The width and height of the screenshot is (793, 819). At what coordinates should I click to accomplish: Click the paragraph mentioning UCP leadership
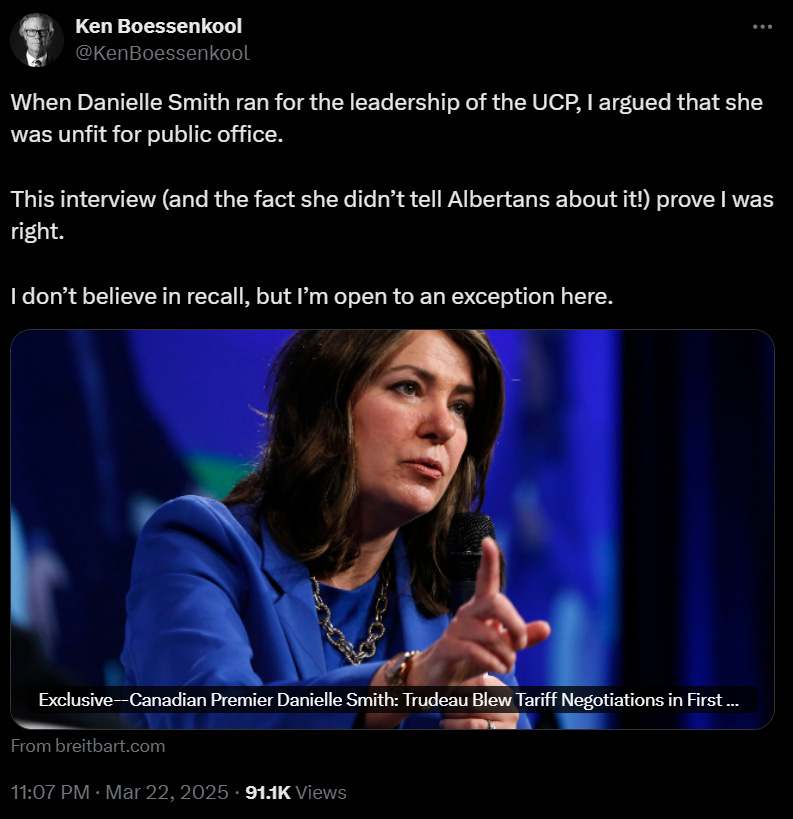(x=387, y=119)
